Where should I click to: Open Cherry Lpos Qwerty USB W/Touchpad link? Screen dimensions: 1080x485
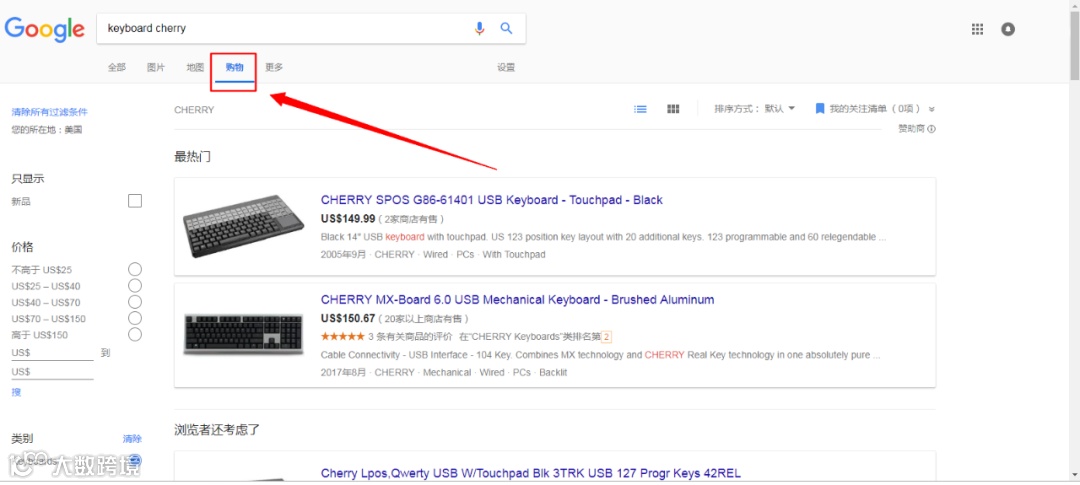[530, 473]
